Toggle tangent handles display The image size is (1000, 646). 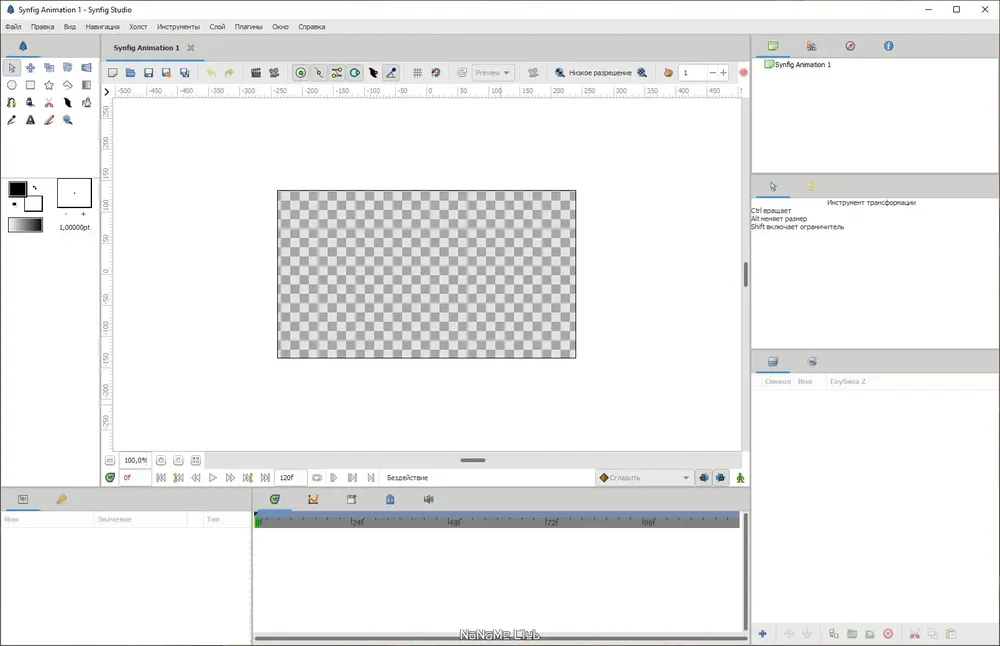tap(337, 73)
